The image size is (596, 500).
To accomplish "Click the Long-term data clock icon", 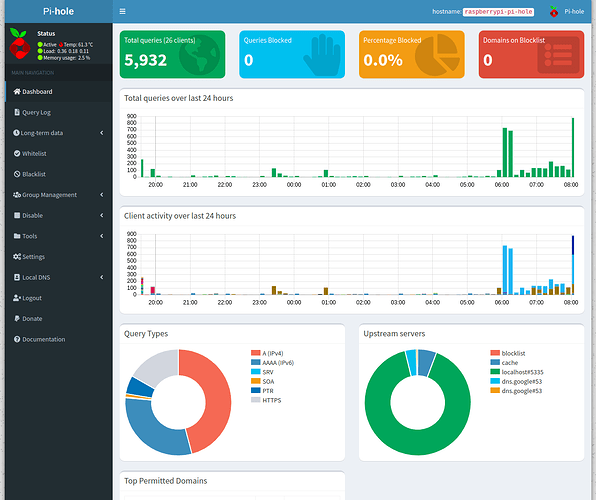I will pyautogui.click(x=16, y=133).
